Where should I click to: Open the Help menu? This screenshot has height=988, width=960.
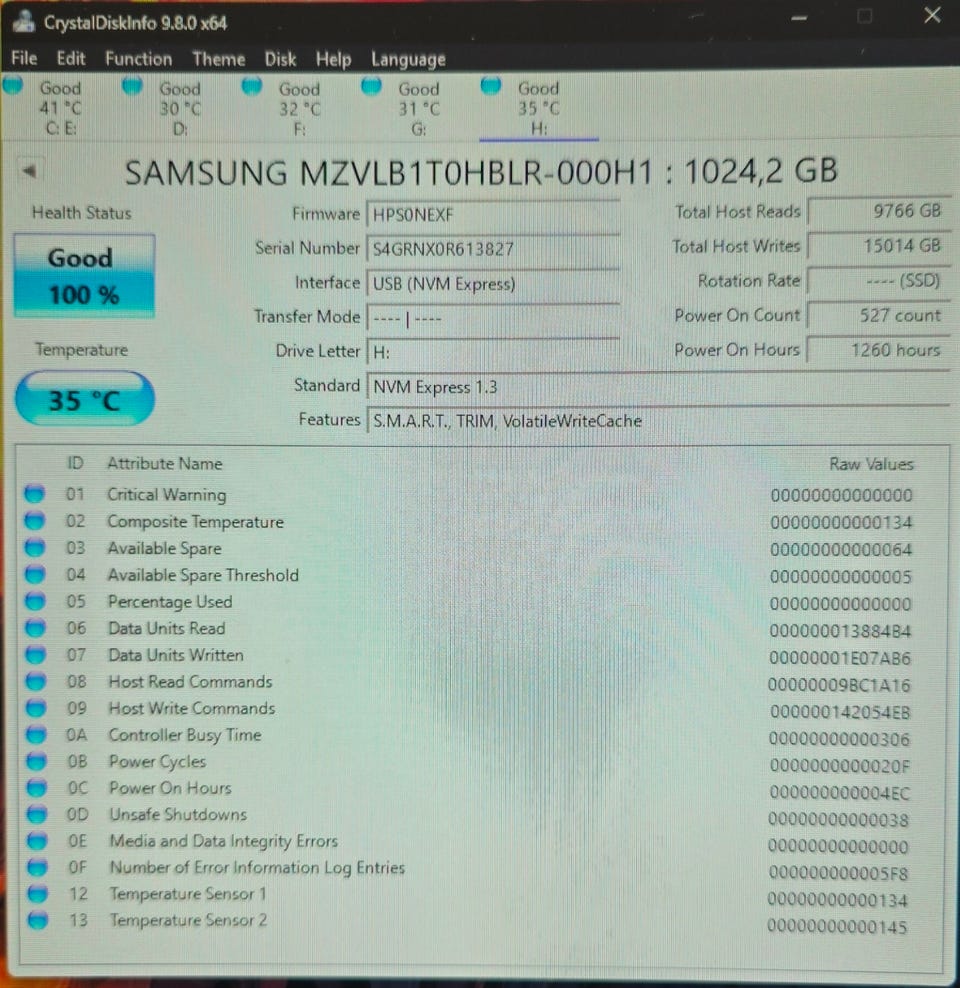(333, 60)
